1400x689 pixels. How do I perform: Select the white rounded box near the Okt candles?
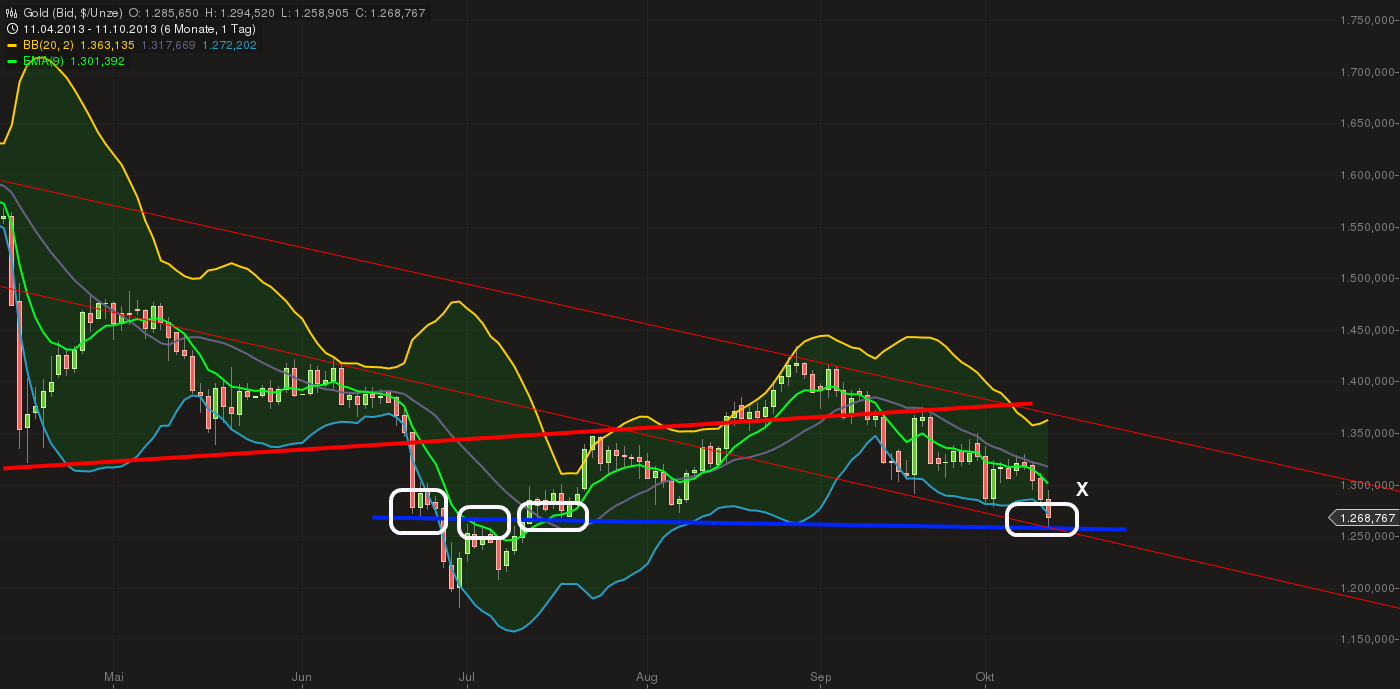pos(1042,519)
